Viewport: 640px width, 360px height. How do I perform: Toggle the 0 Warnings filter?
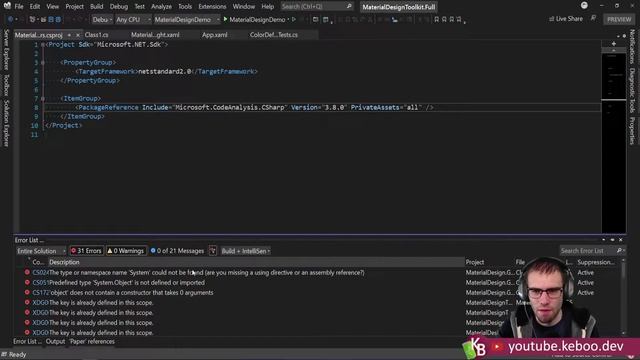(126, 251)
